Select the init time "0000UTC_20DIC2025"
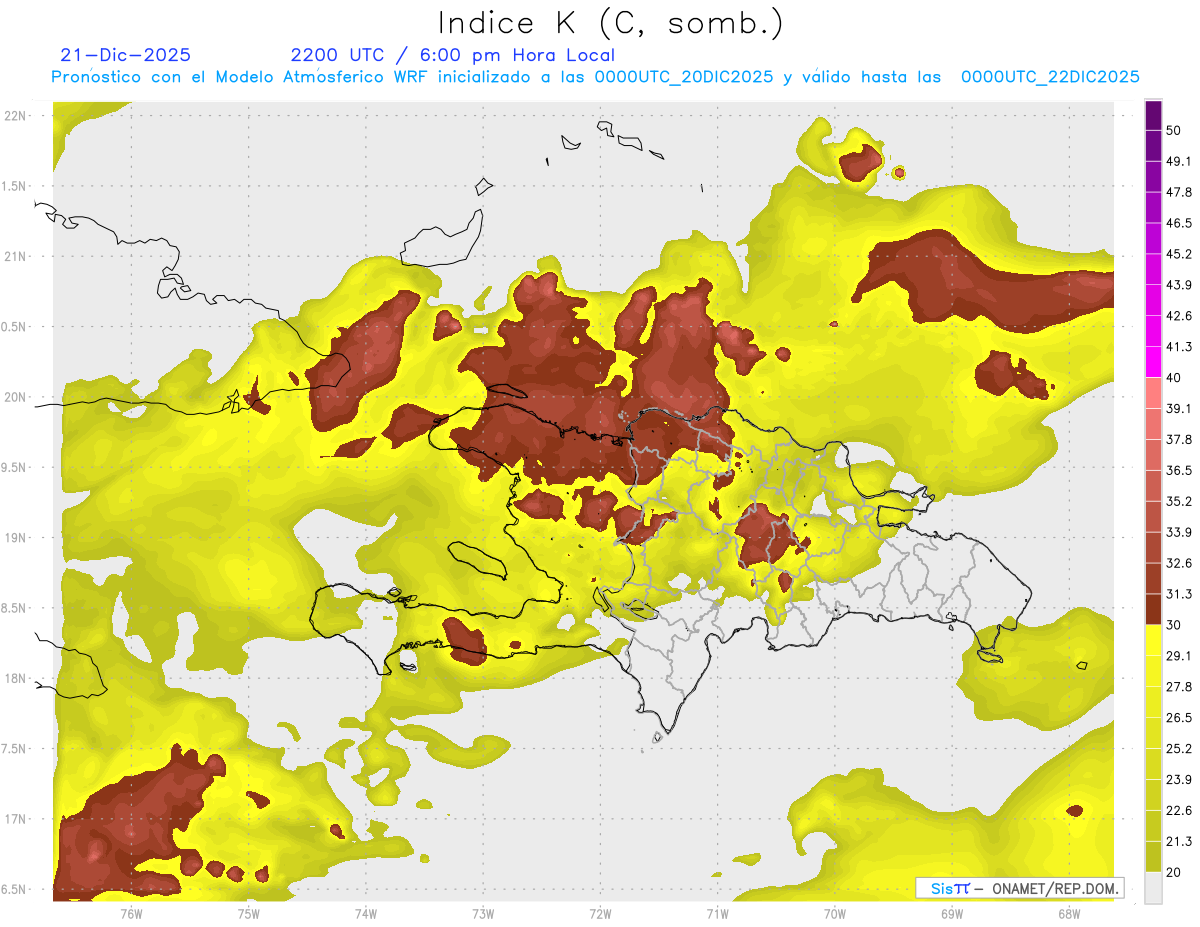Viewport: 1200px width, 927px height. 684,77
